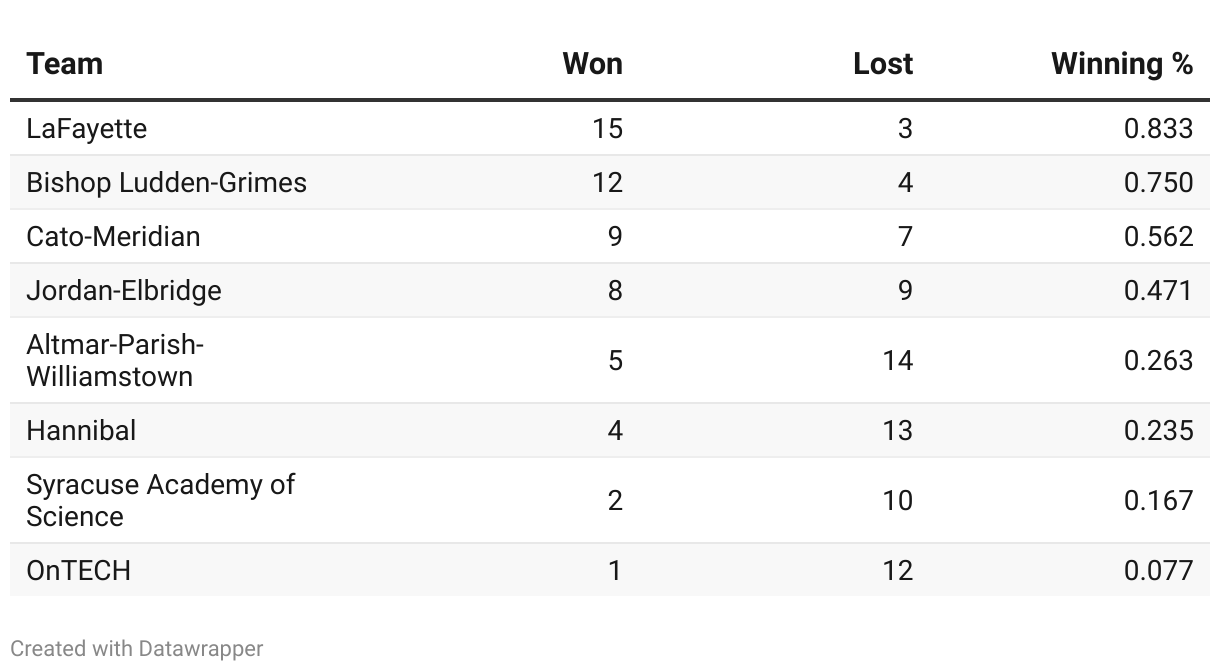
Task: Select the Bishop Ludden-Grimes team name
Action: (x=166, y=183)
